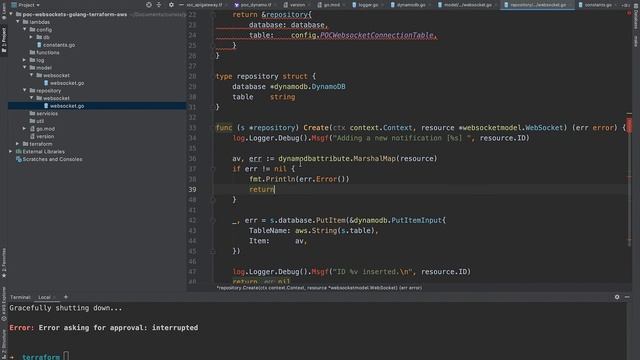The width and height of the screenshot is (640, 360).
Task: Click the MarshalMap call on line 36
Action: [x=374, y=158]
